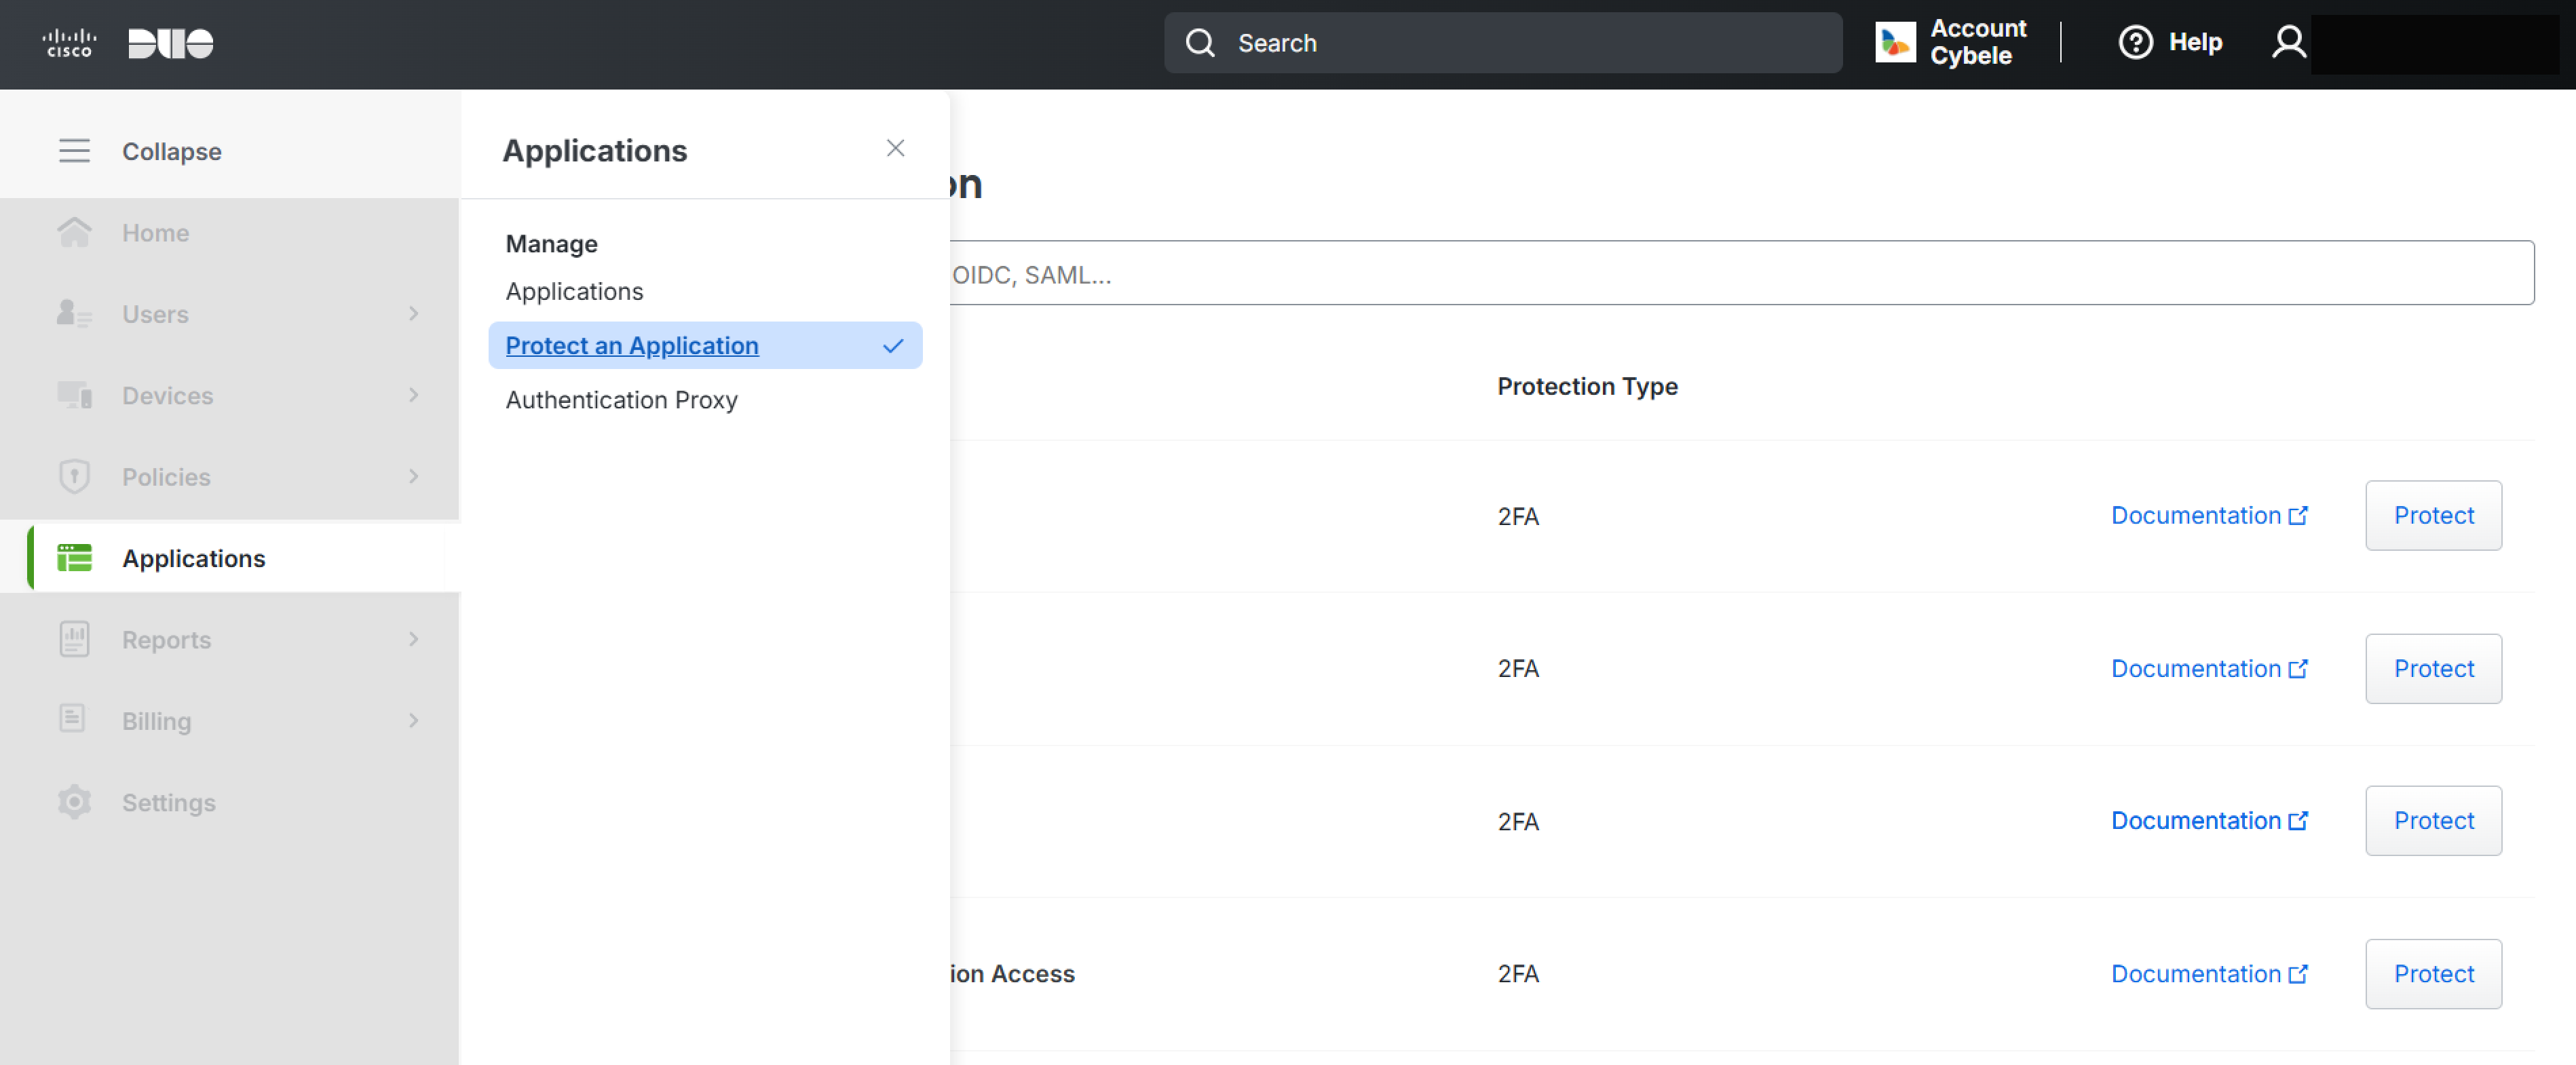This screenshot has width=2576, height=1065.
Task: Click Protect button in first row
Action: (x=2434, y=516)
